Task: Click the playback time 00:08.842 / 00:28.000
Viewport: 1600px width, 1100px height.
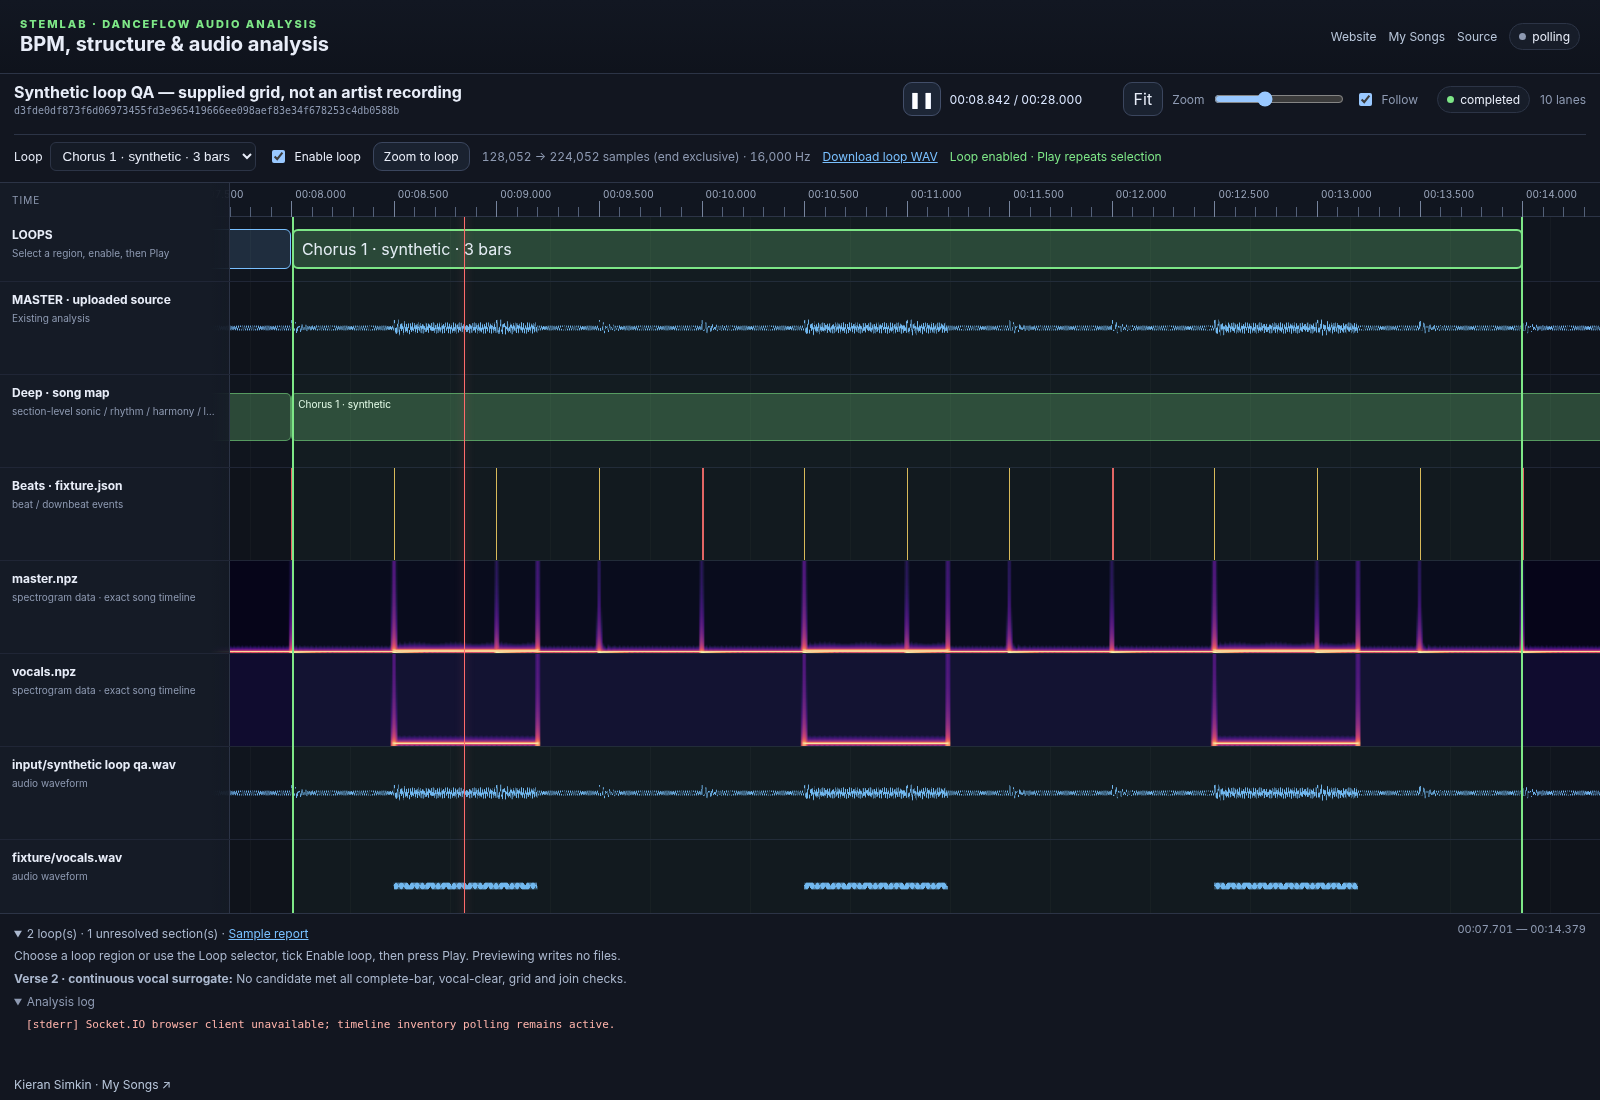Action: (x=1016, y=100)
